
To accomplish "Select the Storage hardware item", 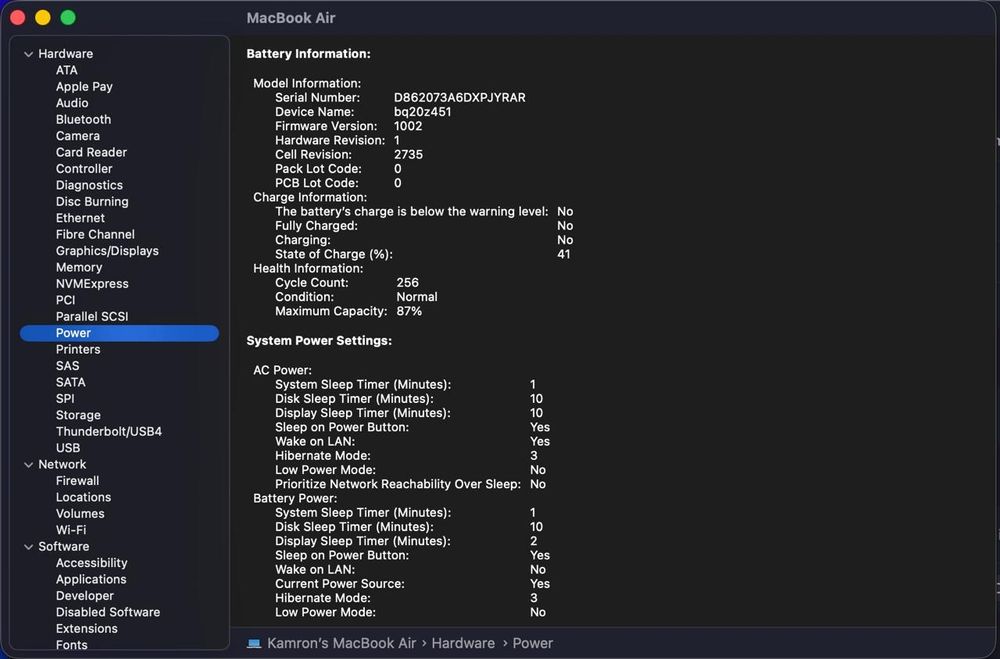I will pos(78,415).
